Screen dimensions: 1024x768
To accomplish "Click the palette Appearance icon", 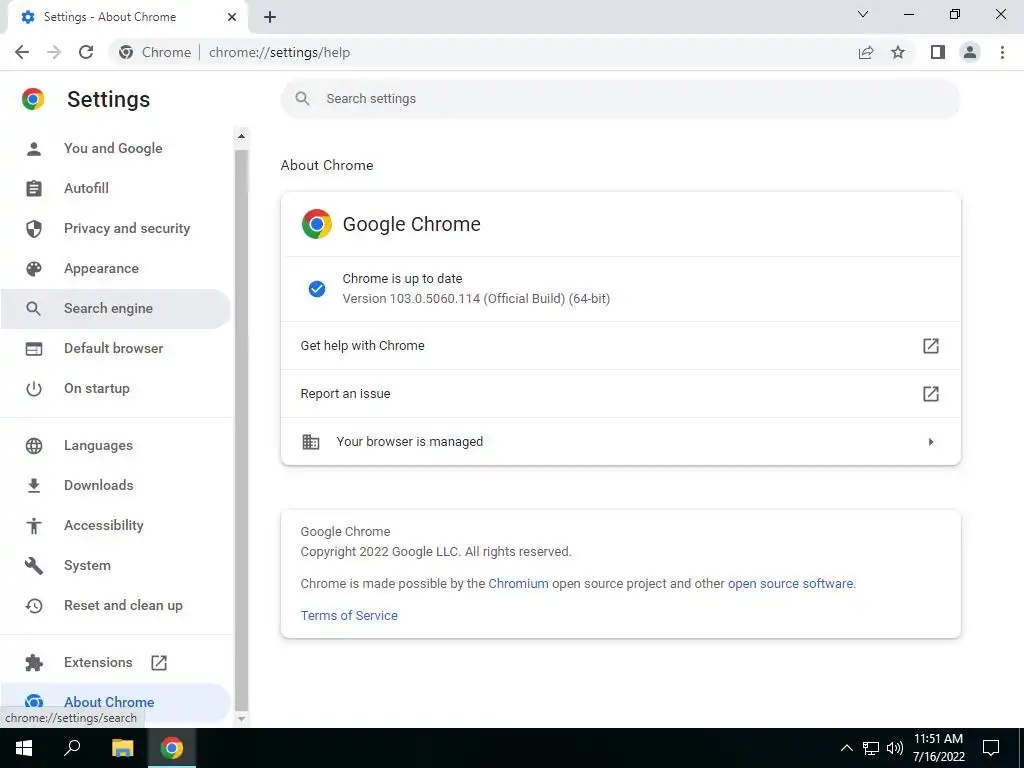I will [x=33, y=268].
